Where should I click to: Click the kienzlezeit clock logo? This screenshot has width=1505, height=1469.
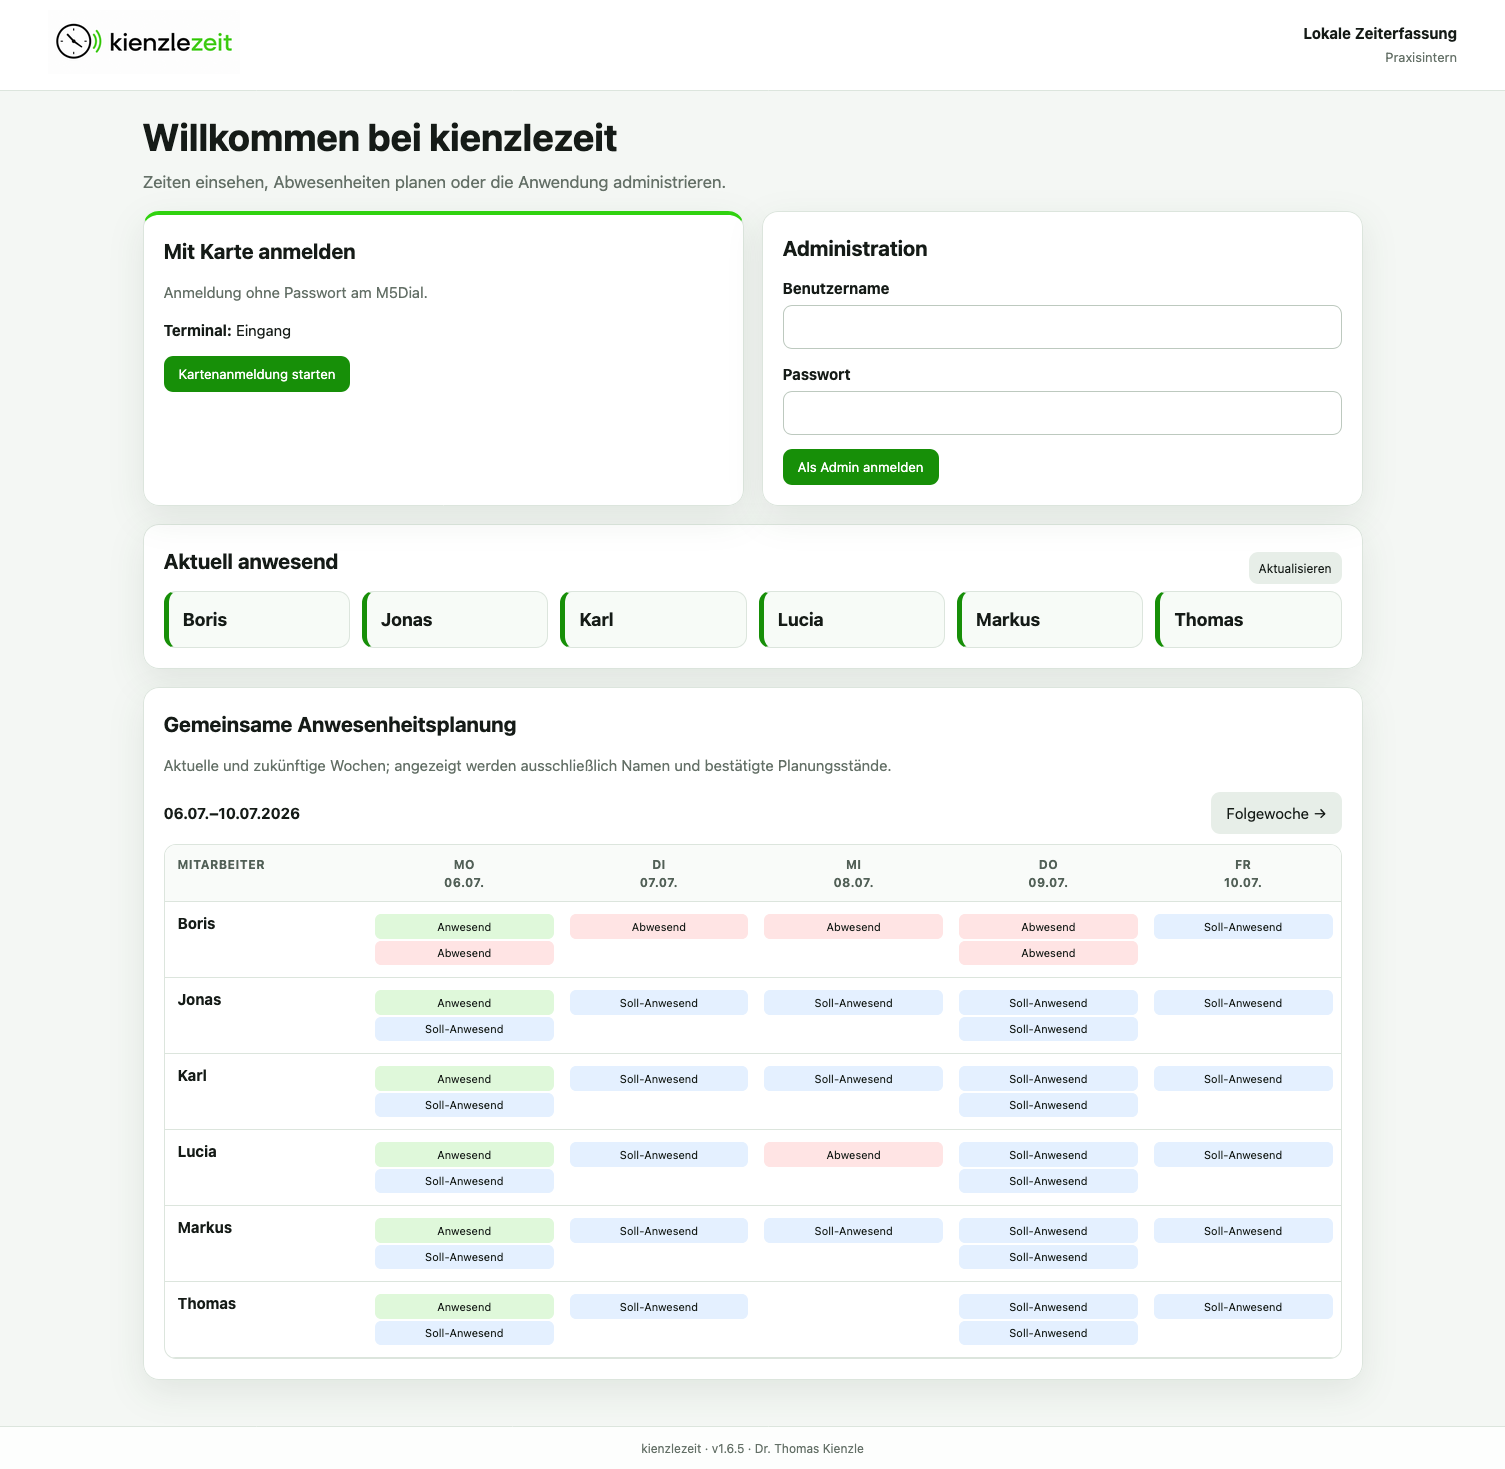tap(144, 42)
